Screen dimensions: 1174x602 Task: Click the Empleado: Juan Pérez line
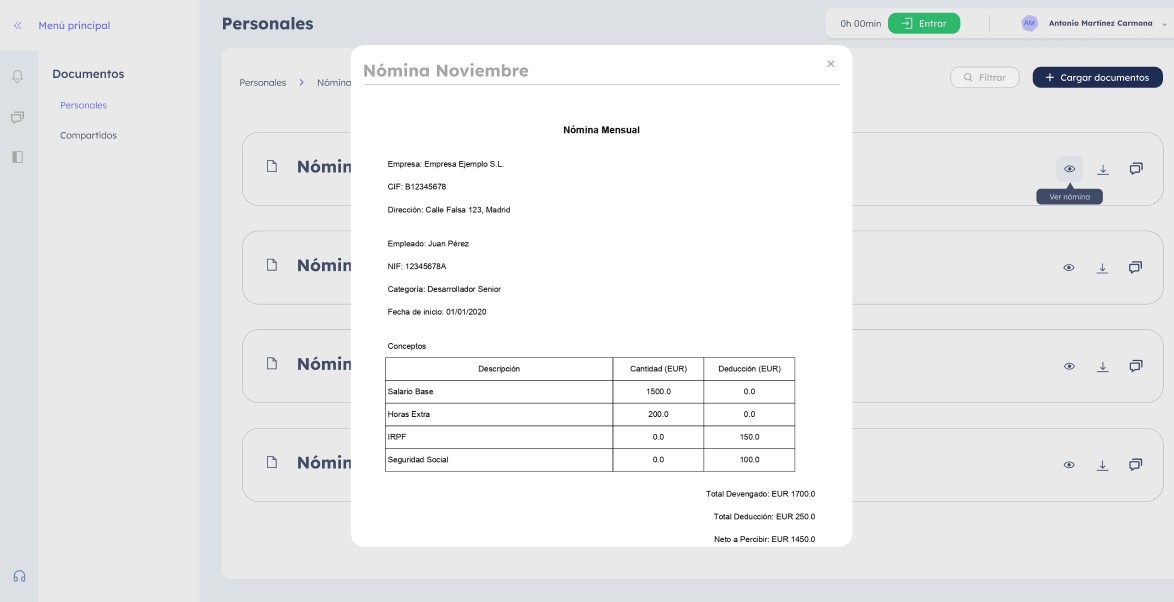428,244
